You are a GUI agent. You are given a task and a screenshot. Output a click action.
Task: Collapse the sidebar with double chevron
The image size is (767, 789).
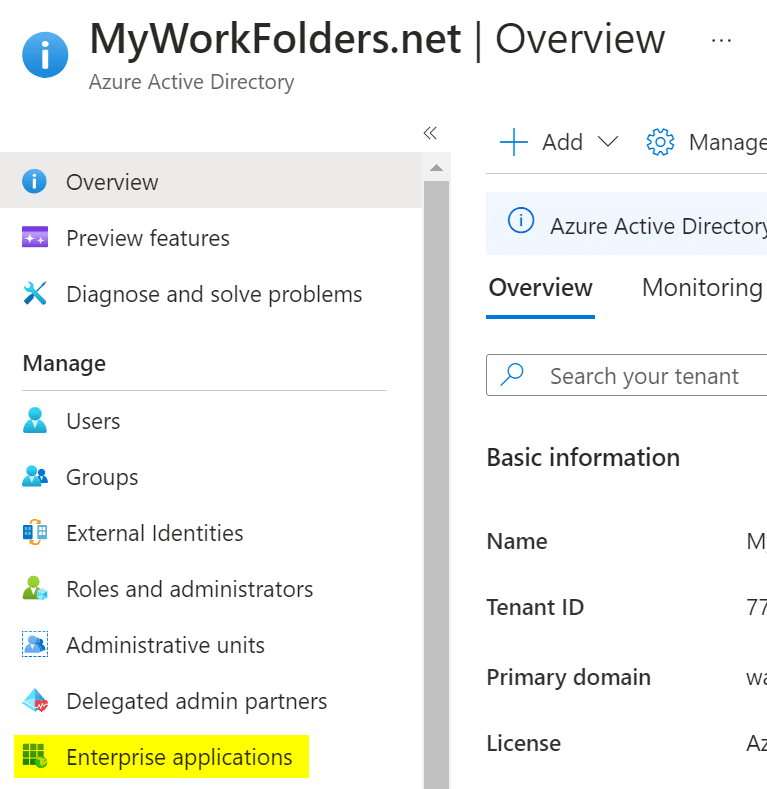click(x=430, y=133)
